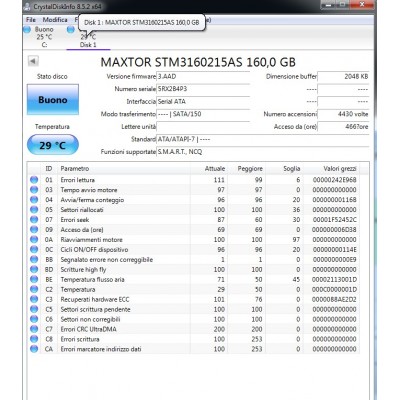Click the Numero accensioni value field

tap(343, 114)
